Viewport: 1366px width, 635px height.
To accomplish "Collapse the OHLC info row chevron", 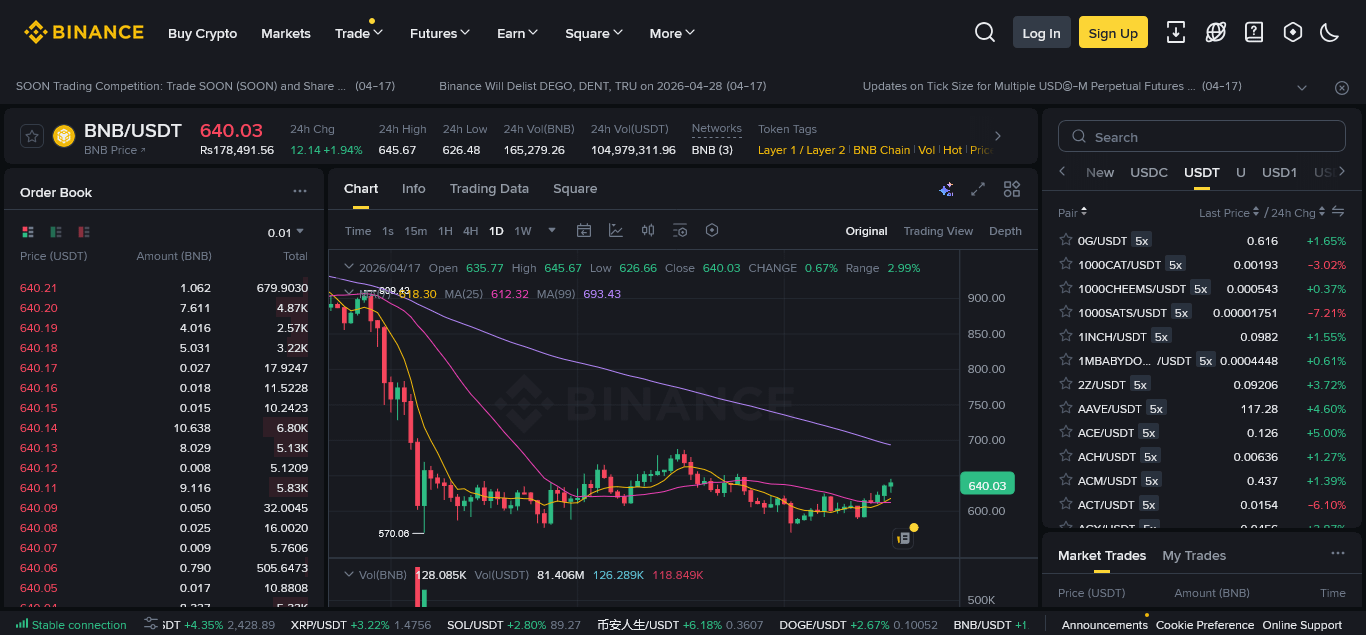I will click(348, 267).
